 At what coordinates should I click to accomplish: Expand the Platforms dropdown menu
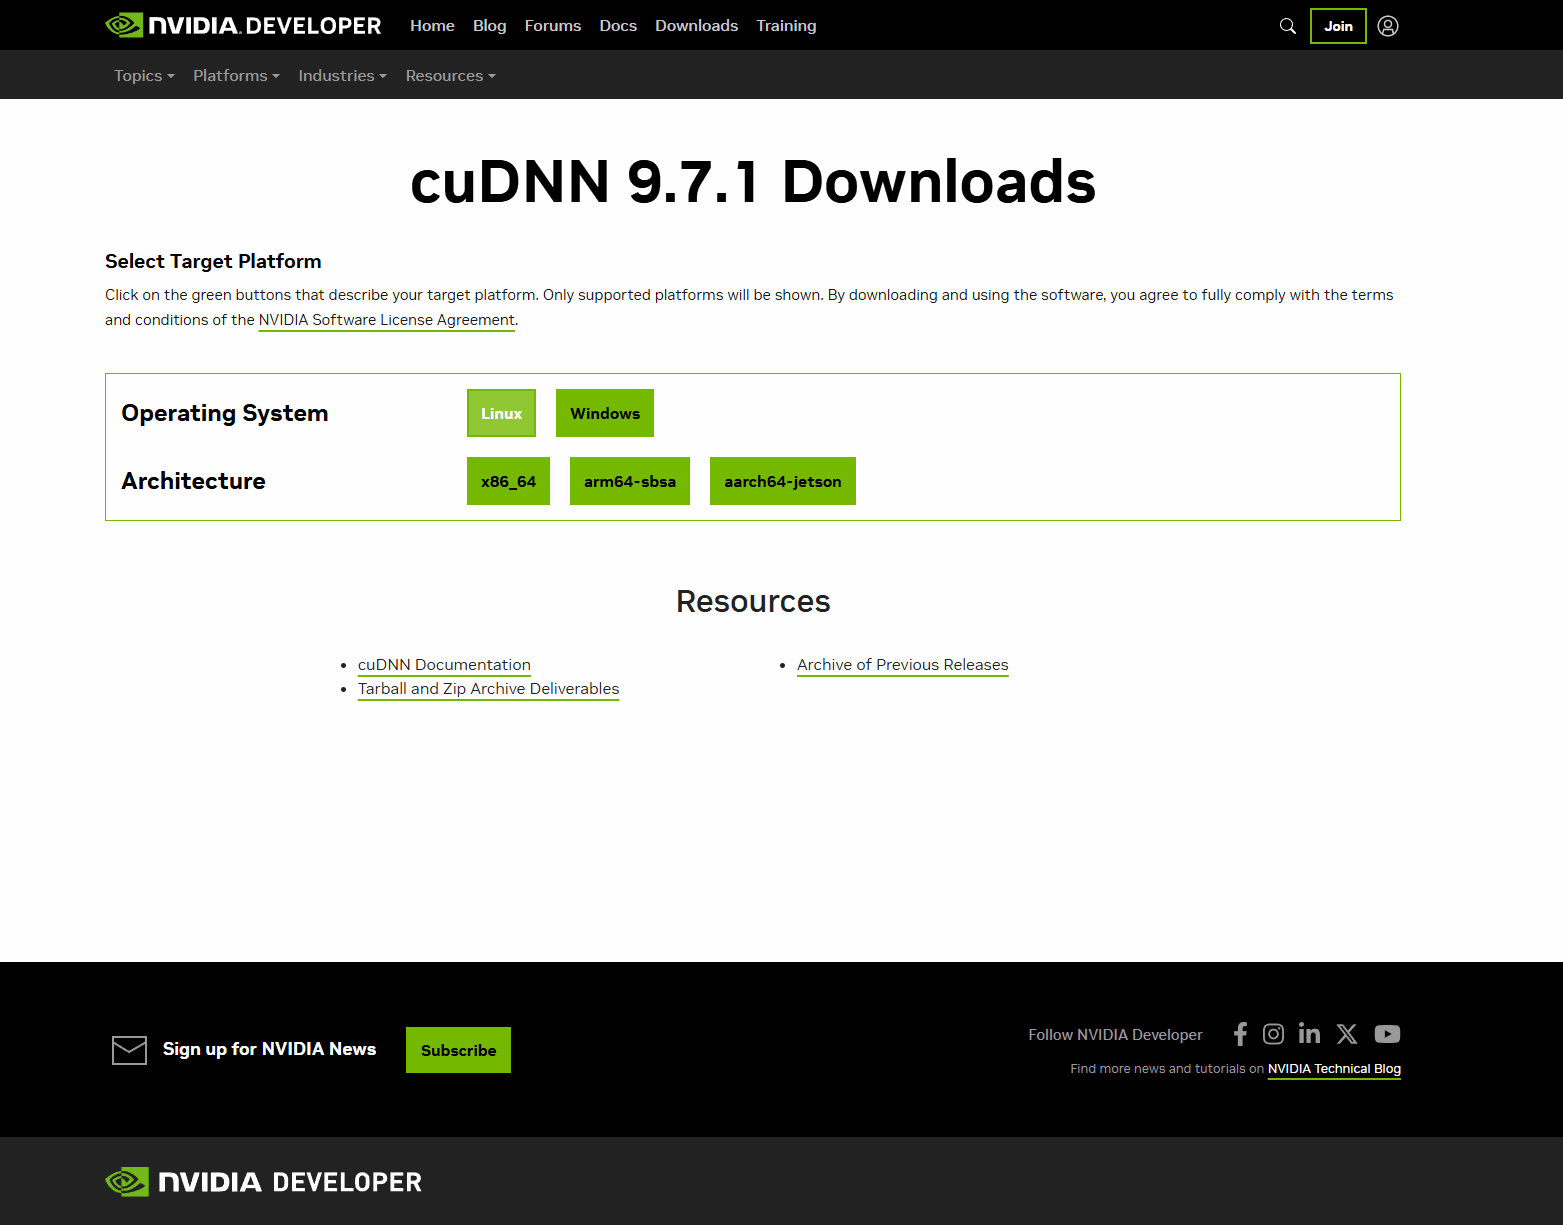[x=236, y=76]
